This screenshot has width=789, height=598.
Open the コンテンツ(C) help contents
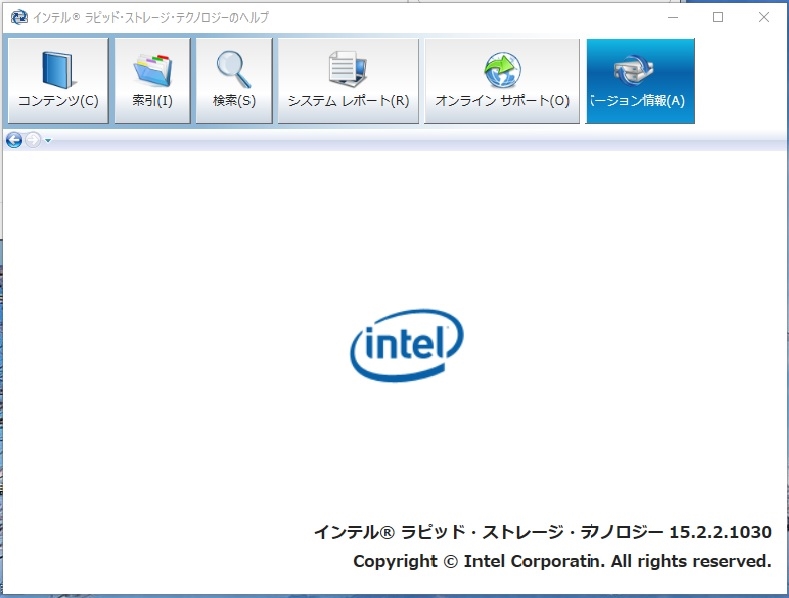click(x=58, y=81)
